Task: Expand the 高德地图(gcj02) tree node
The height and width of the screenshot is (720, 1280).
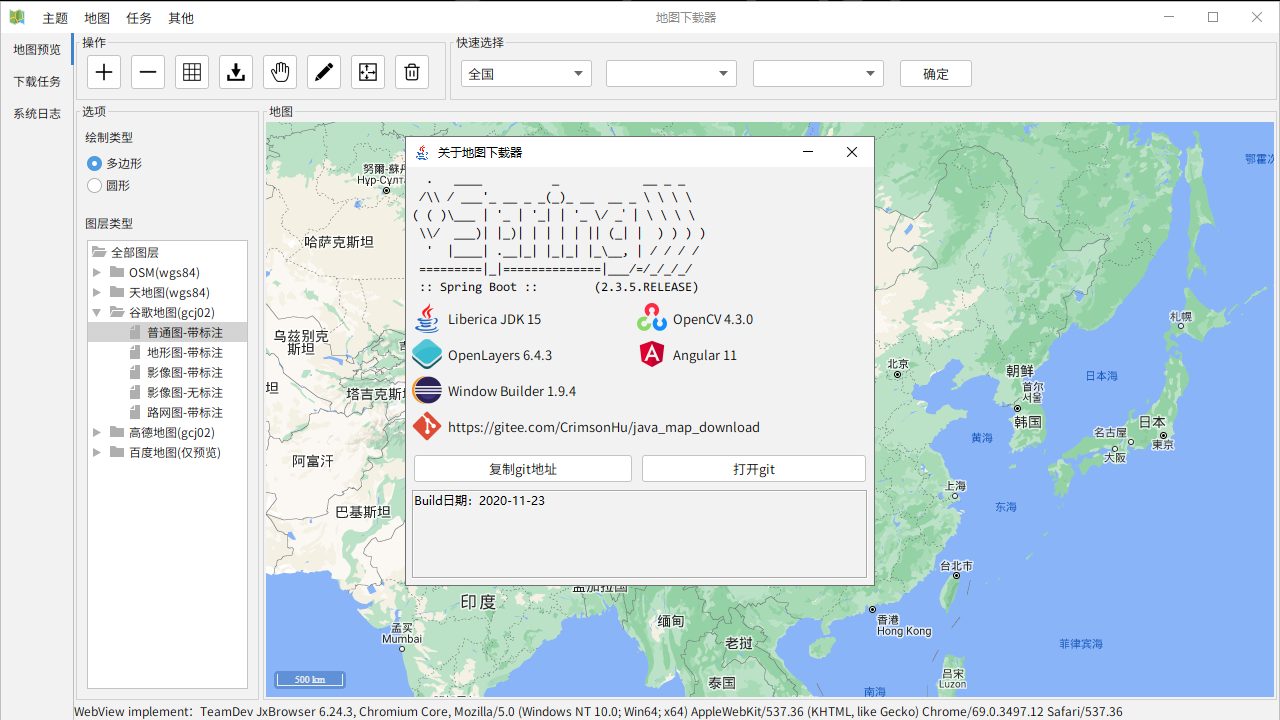Action: 97,432
